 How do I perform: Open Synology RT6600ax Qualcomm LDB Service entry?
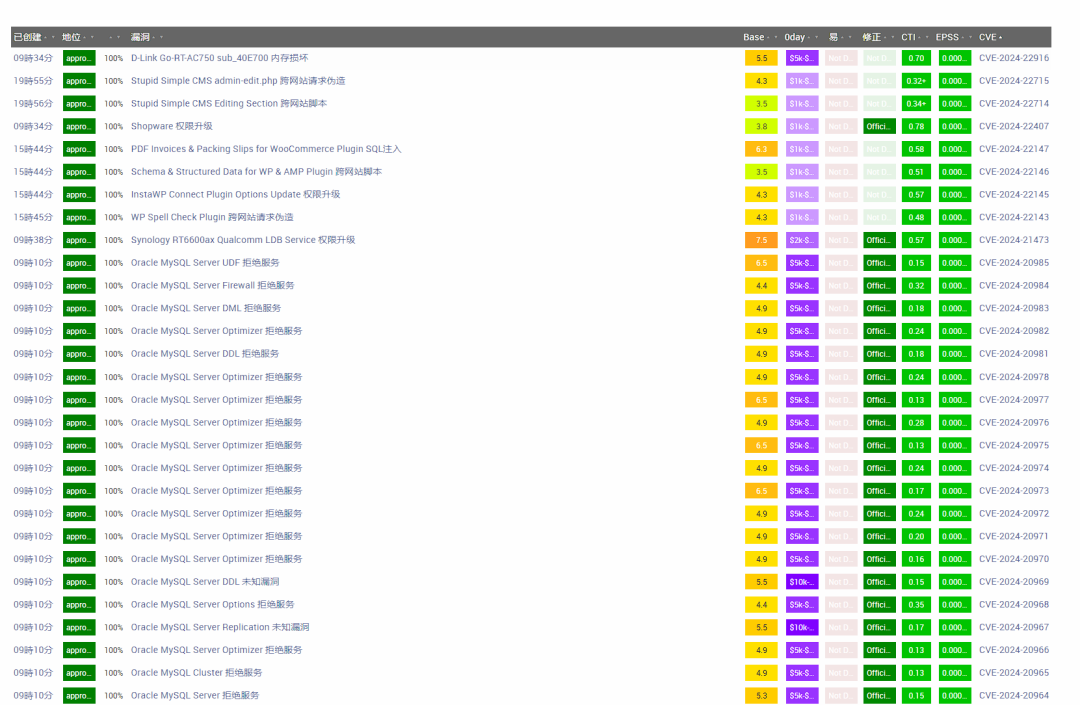tap(243, 240)
